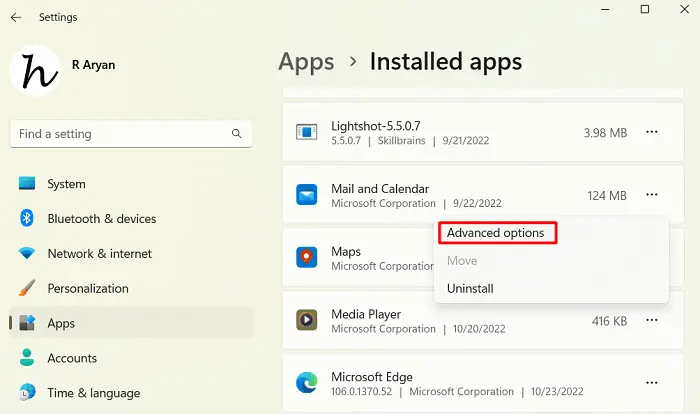Screen dimensions: 700x414
Task: Minimize the Settings window
Action: click(605, 9)
